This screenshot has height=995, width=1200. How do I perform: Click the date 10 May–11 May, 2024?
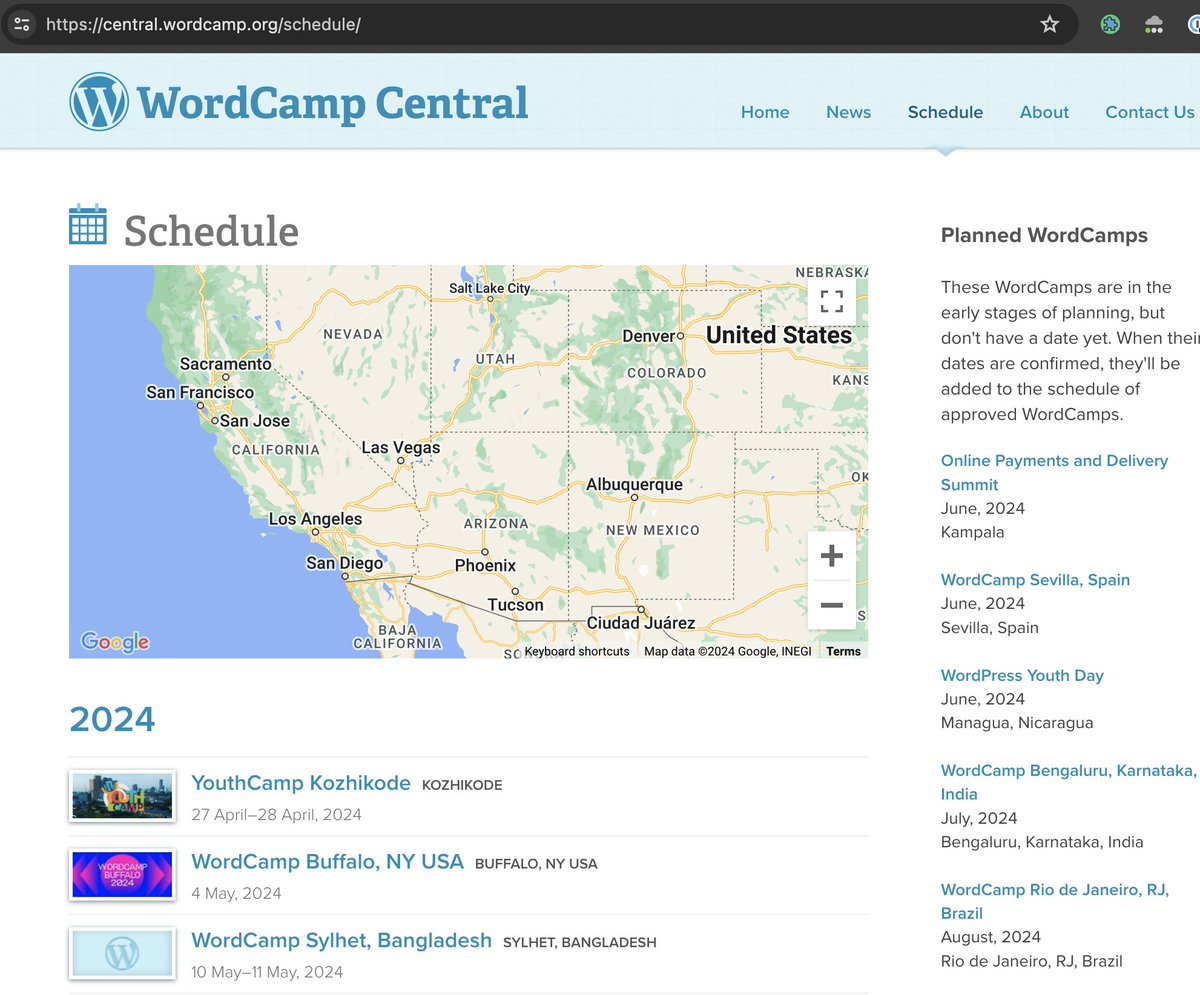pos(267,971)
